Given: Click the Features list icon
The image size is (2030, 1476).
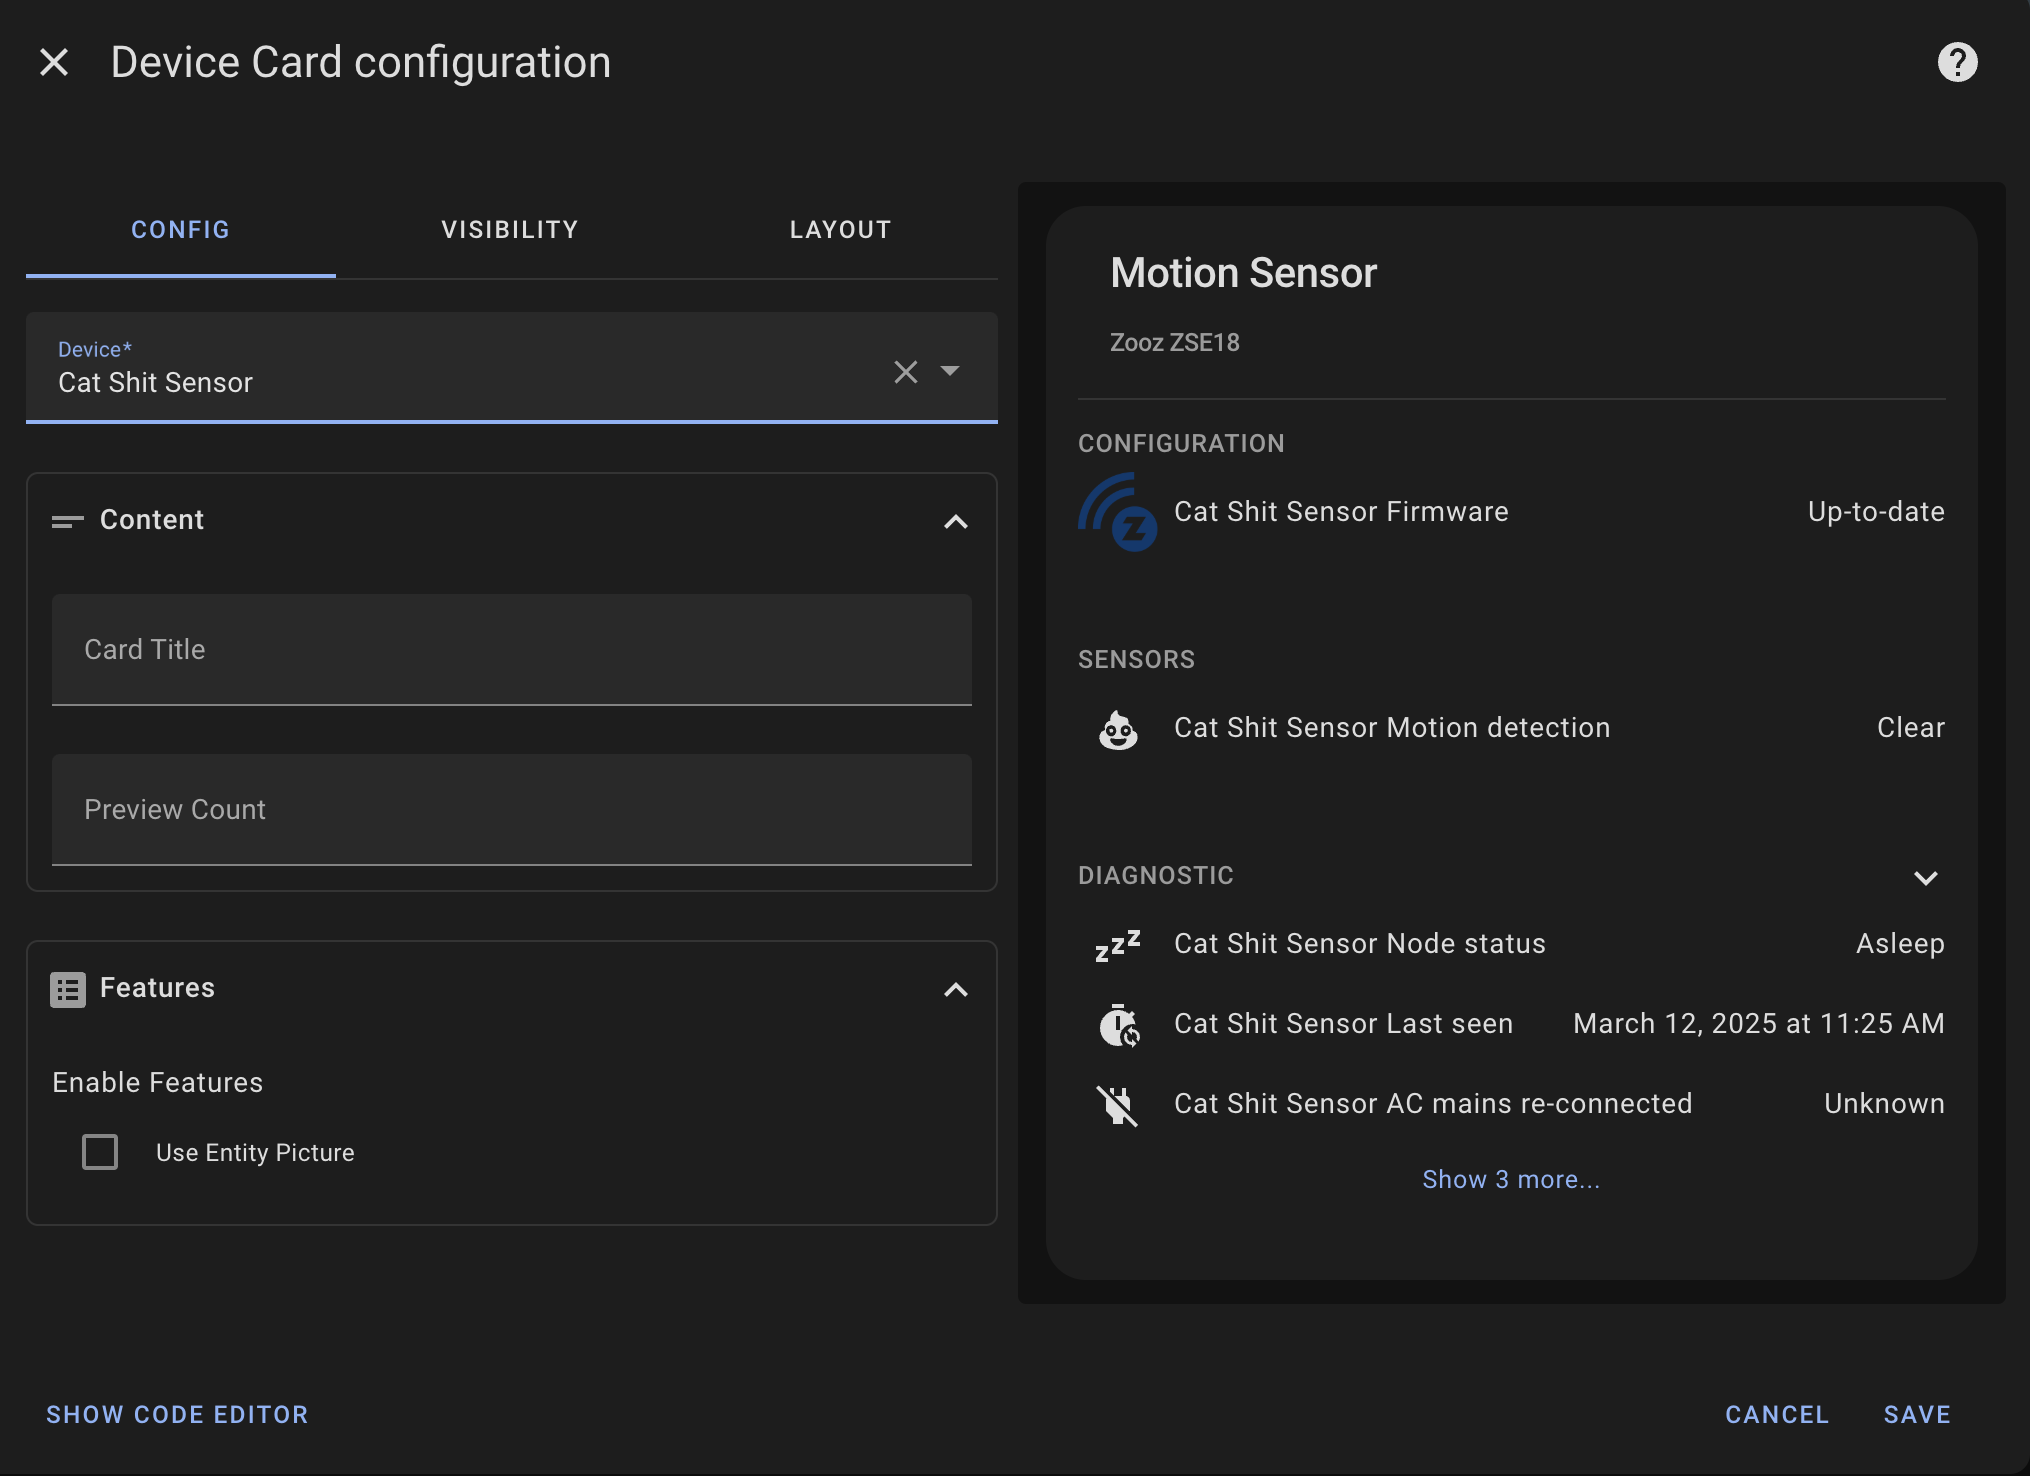Looking at the screenshot, I should [68, 989].
